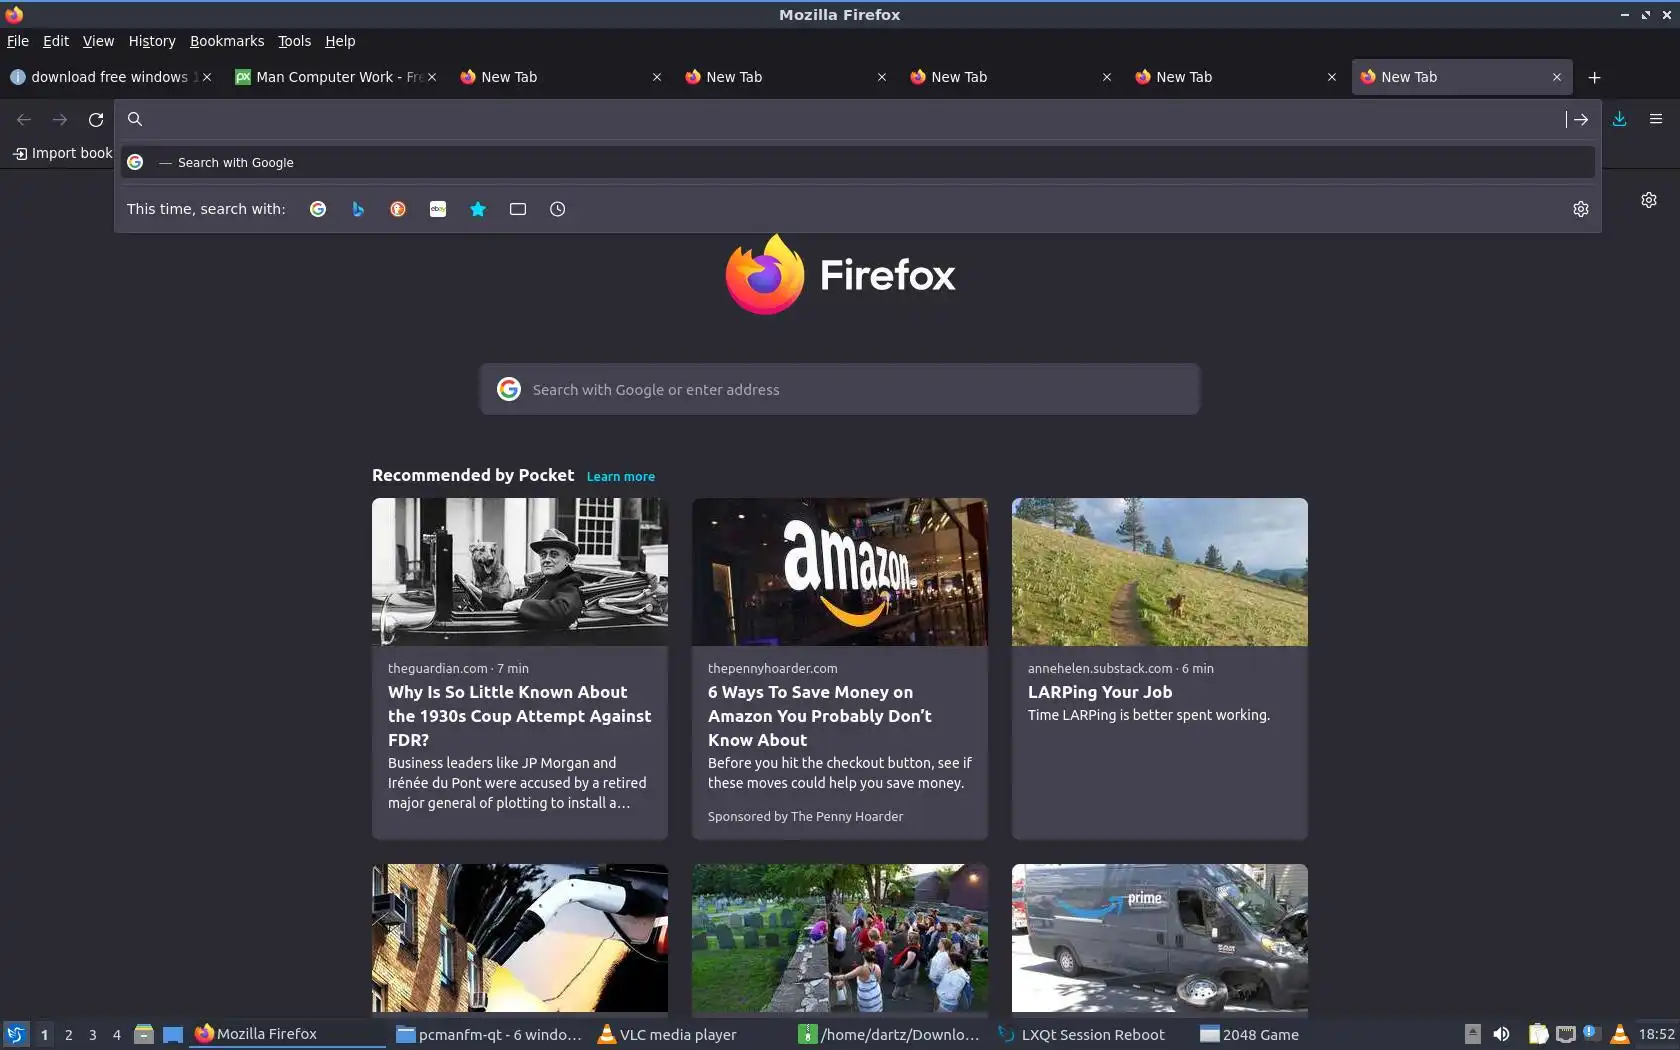This screenshot has height=1050, width=1680.
Task: Click the show desktop quick launch icon
Action: click(173, 1034)
